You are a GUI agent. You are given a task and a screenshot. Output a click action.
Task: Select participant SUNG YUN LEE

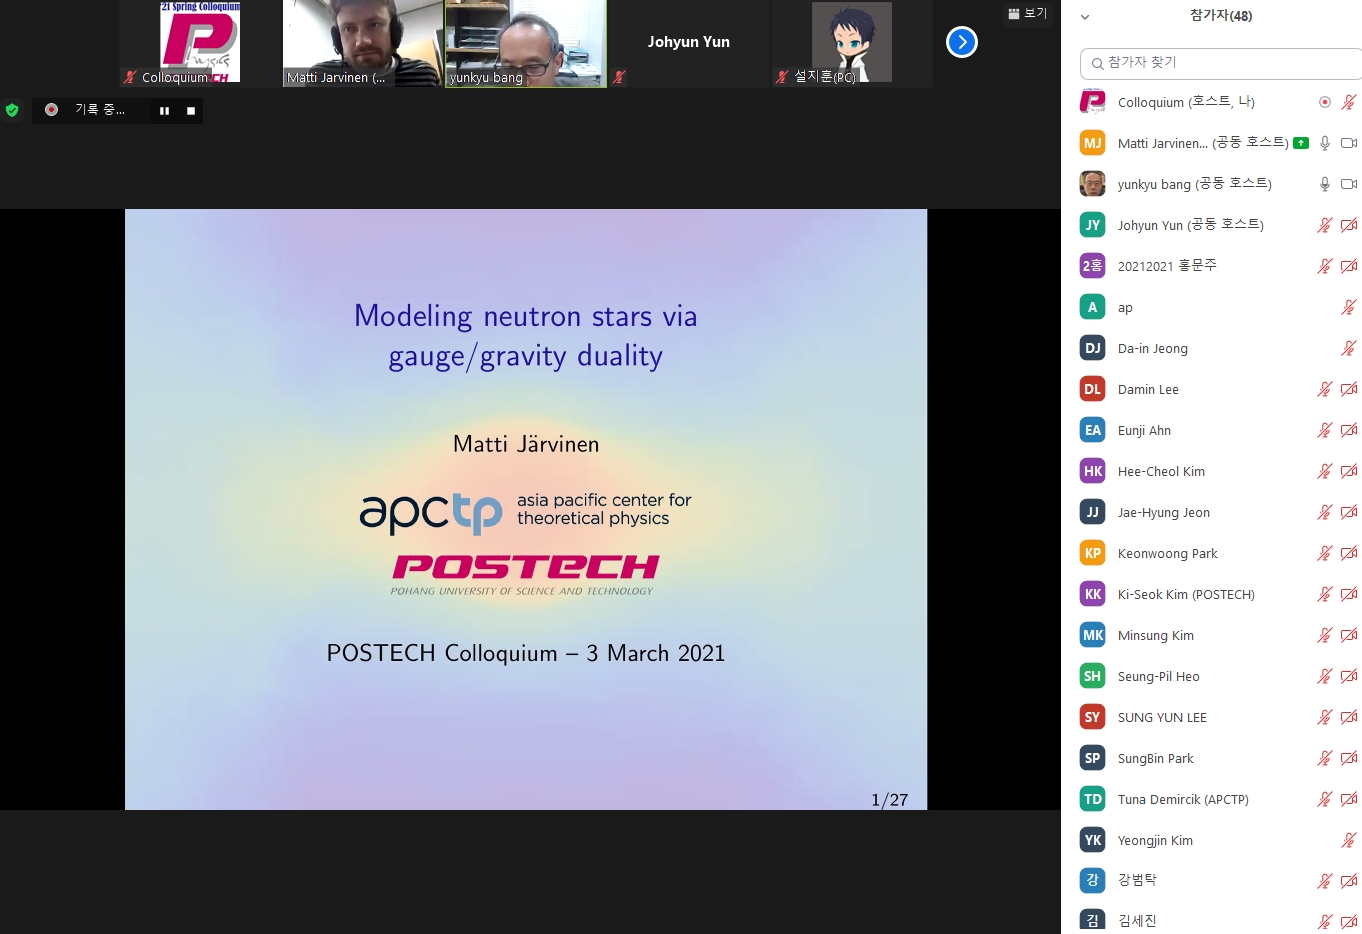(x=1162, y=717)
